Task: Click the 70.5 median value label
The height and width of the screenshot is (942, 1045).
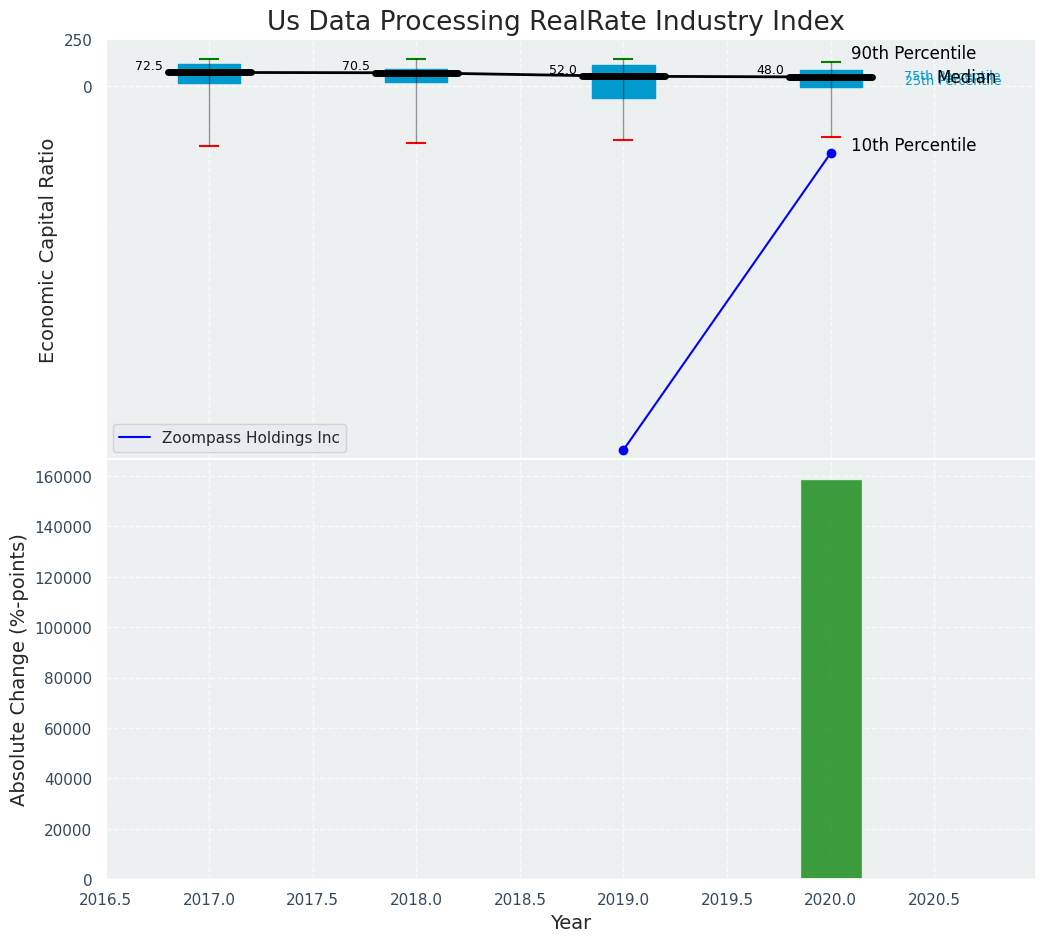Action: tap(356, 66)
